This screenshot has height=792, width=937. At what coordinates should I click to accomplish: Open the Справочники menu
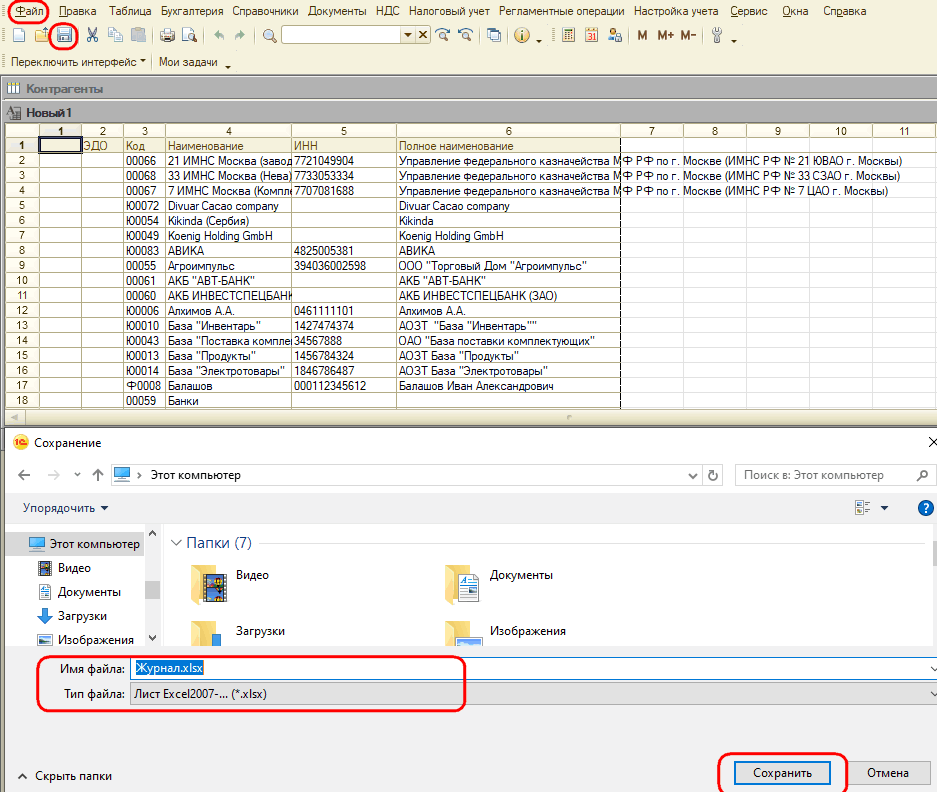265,11
